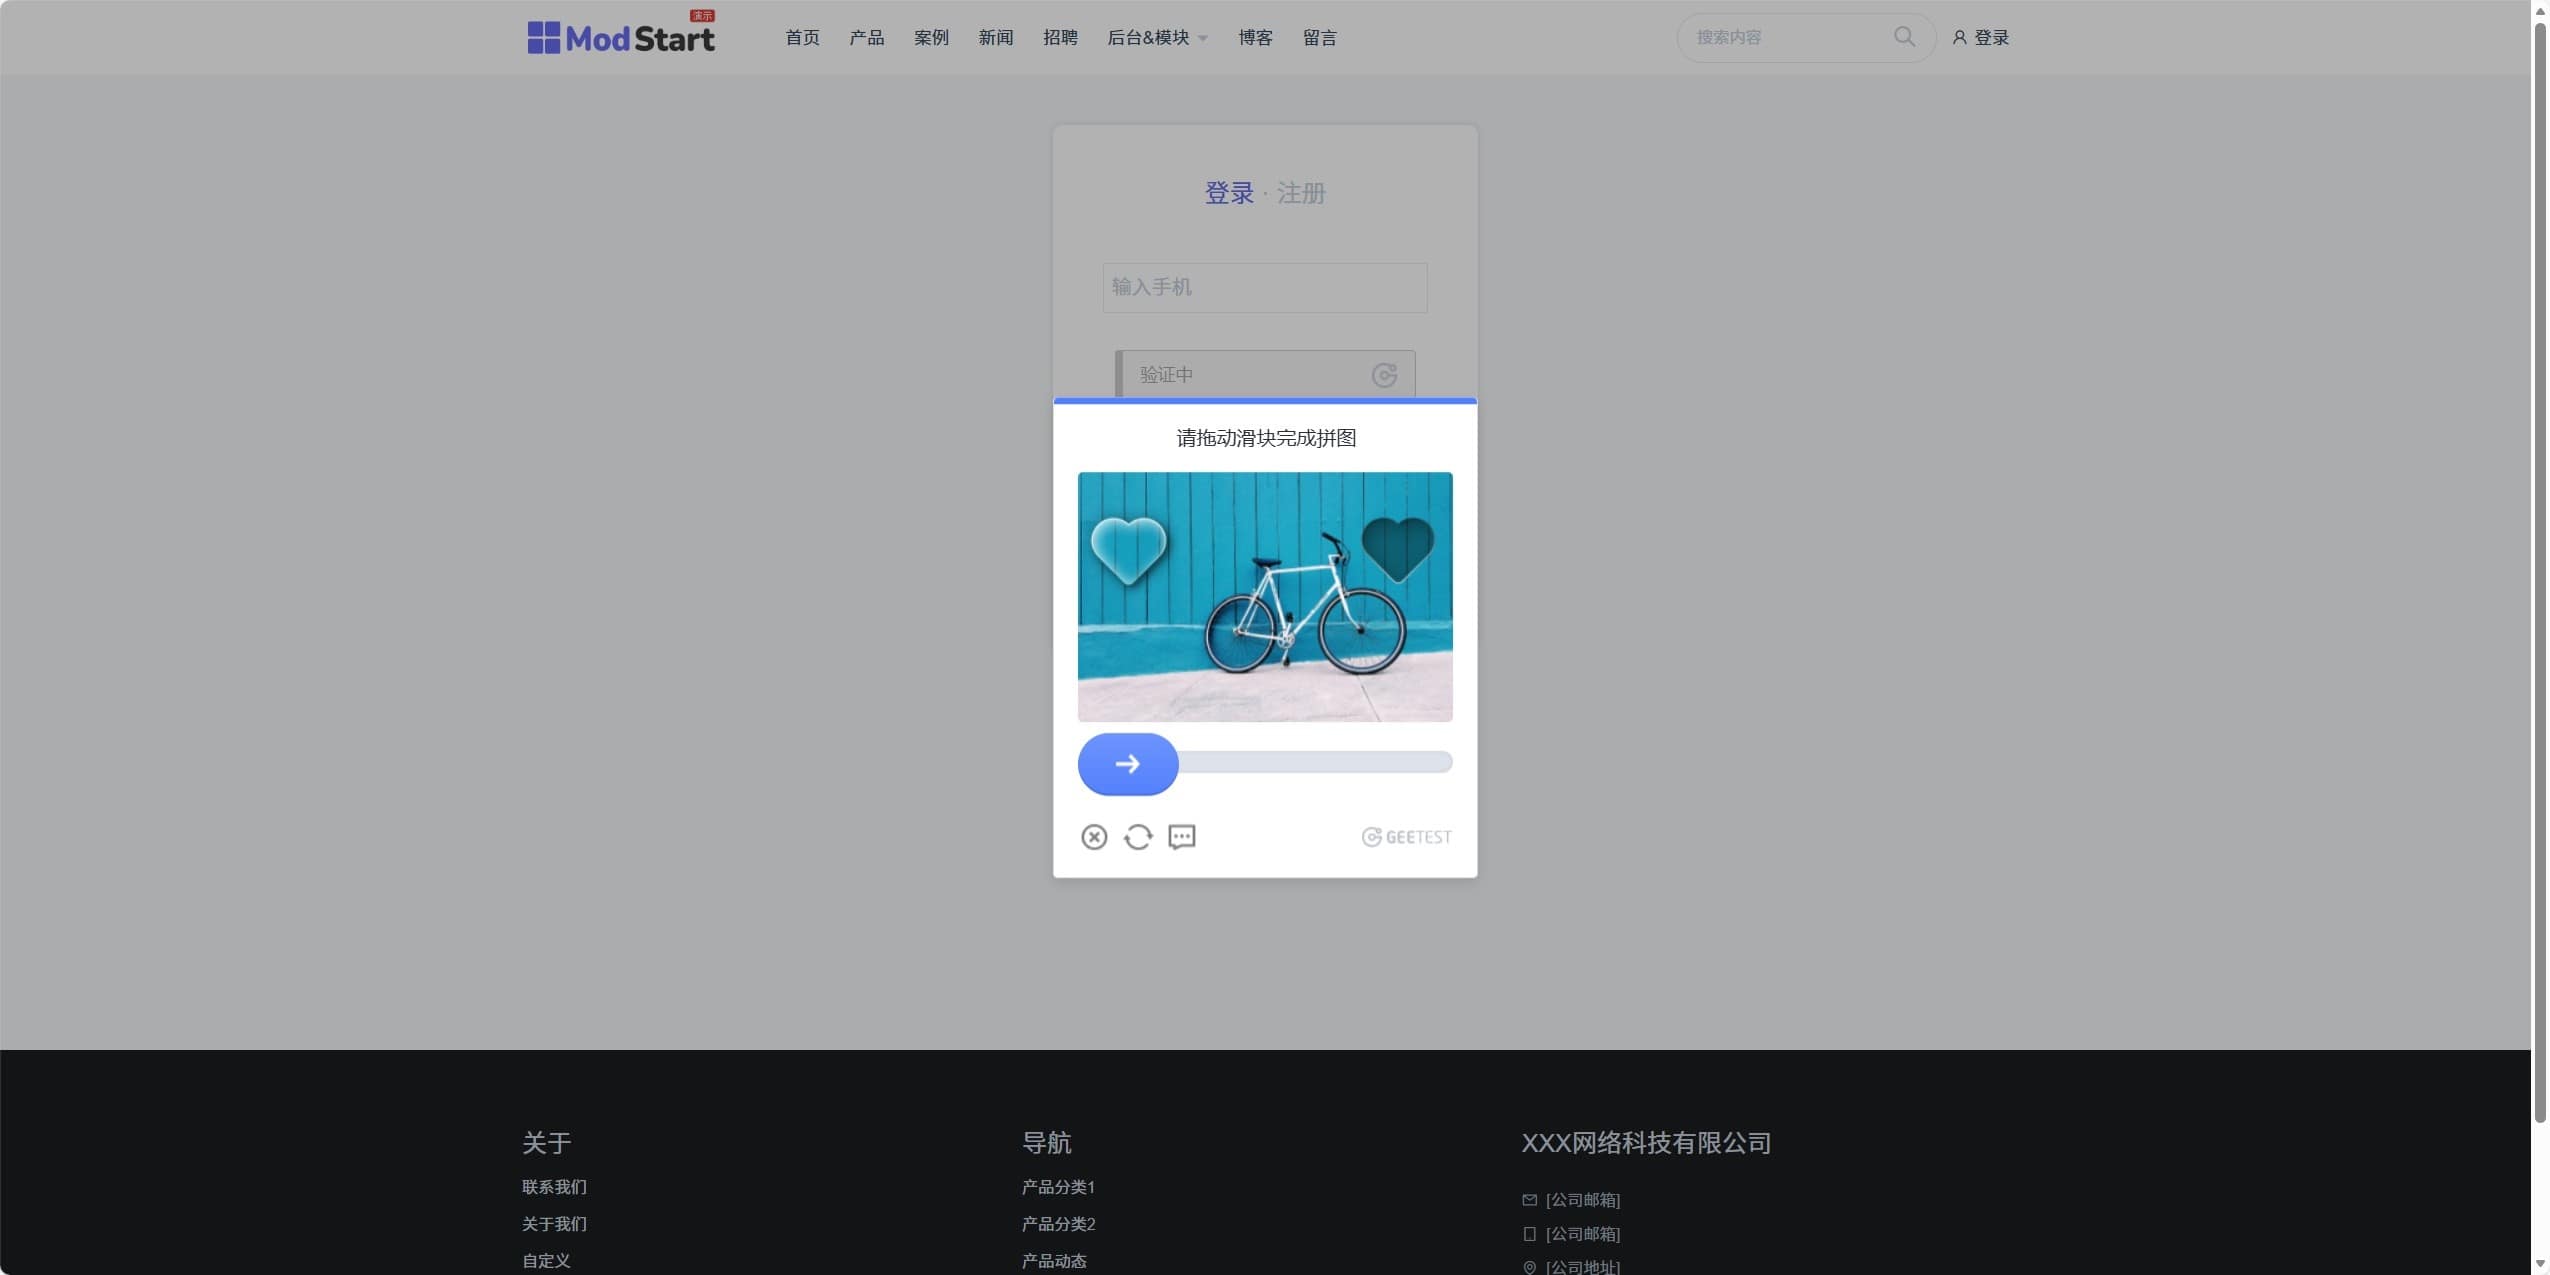2550x1275 pixels.
Task: Open the 首页 menu item
Action: [802, 38]
